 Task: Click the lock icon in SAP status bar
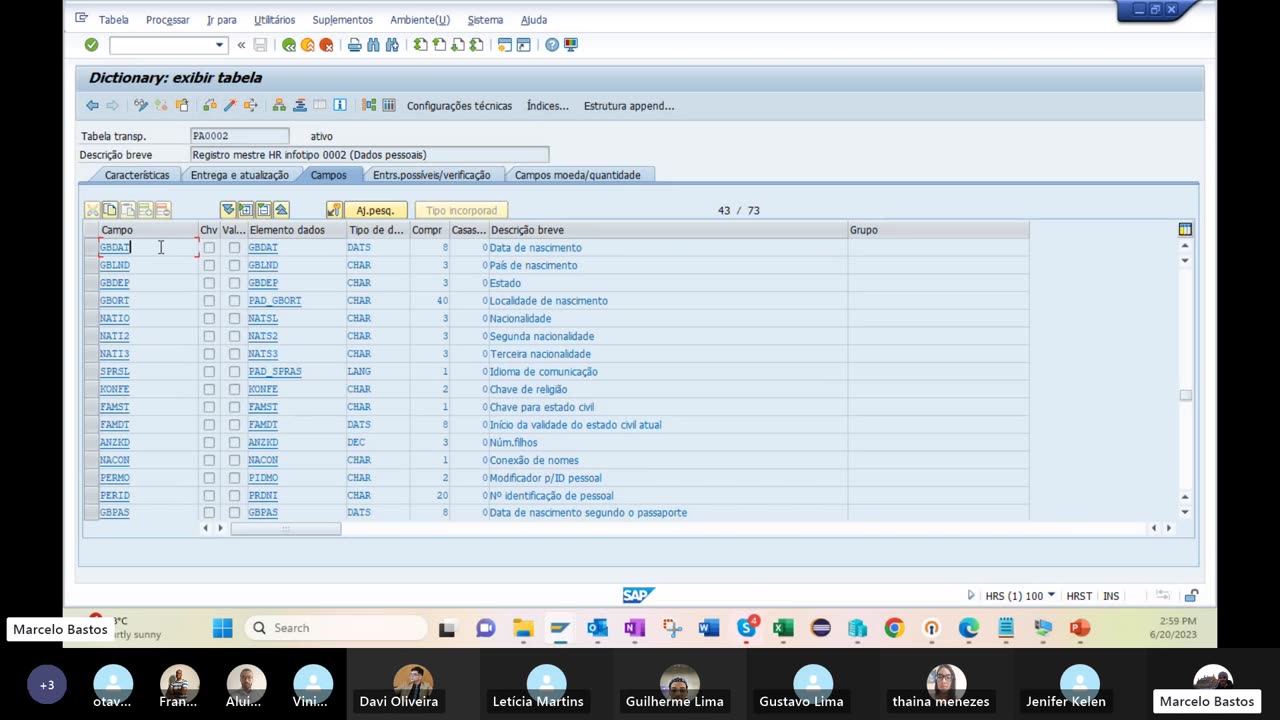1191,596
